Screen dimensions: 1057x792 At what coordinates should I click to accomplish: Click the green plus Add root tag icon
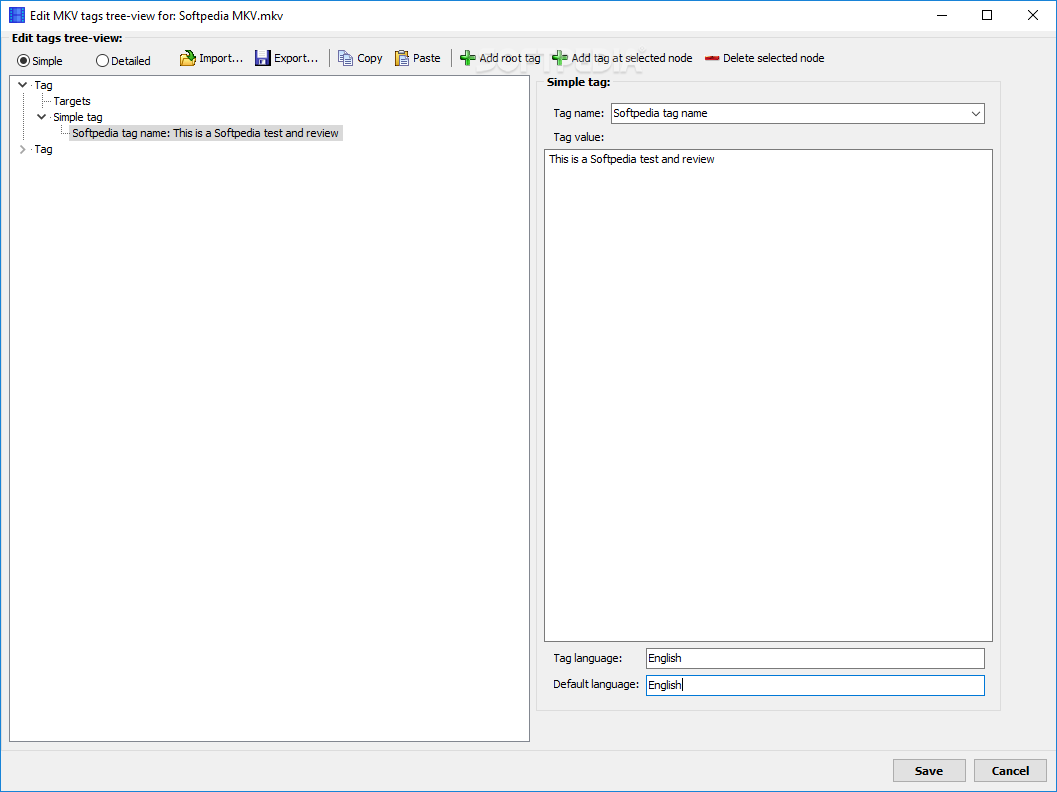click(x=467, y=58)
